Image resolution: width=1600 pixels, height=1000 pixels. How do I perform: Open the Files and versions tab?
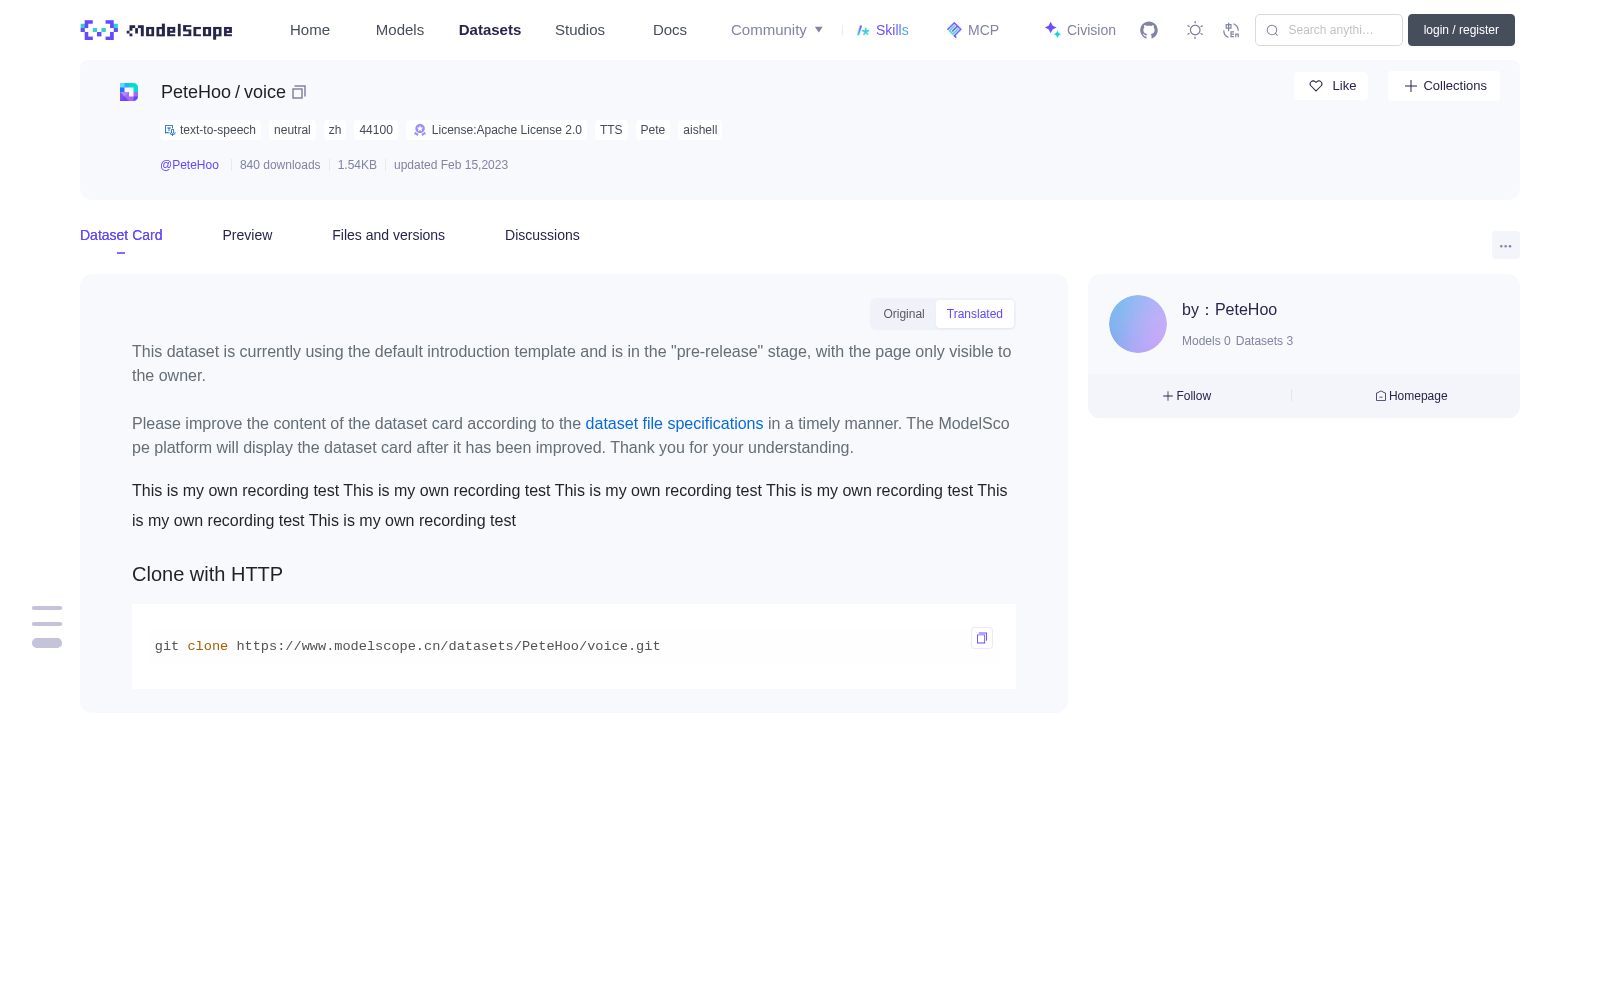pos(388,235)
